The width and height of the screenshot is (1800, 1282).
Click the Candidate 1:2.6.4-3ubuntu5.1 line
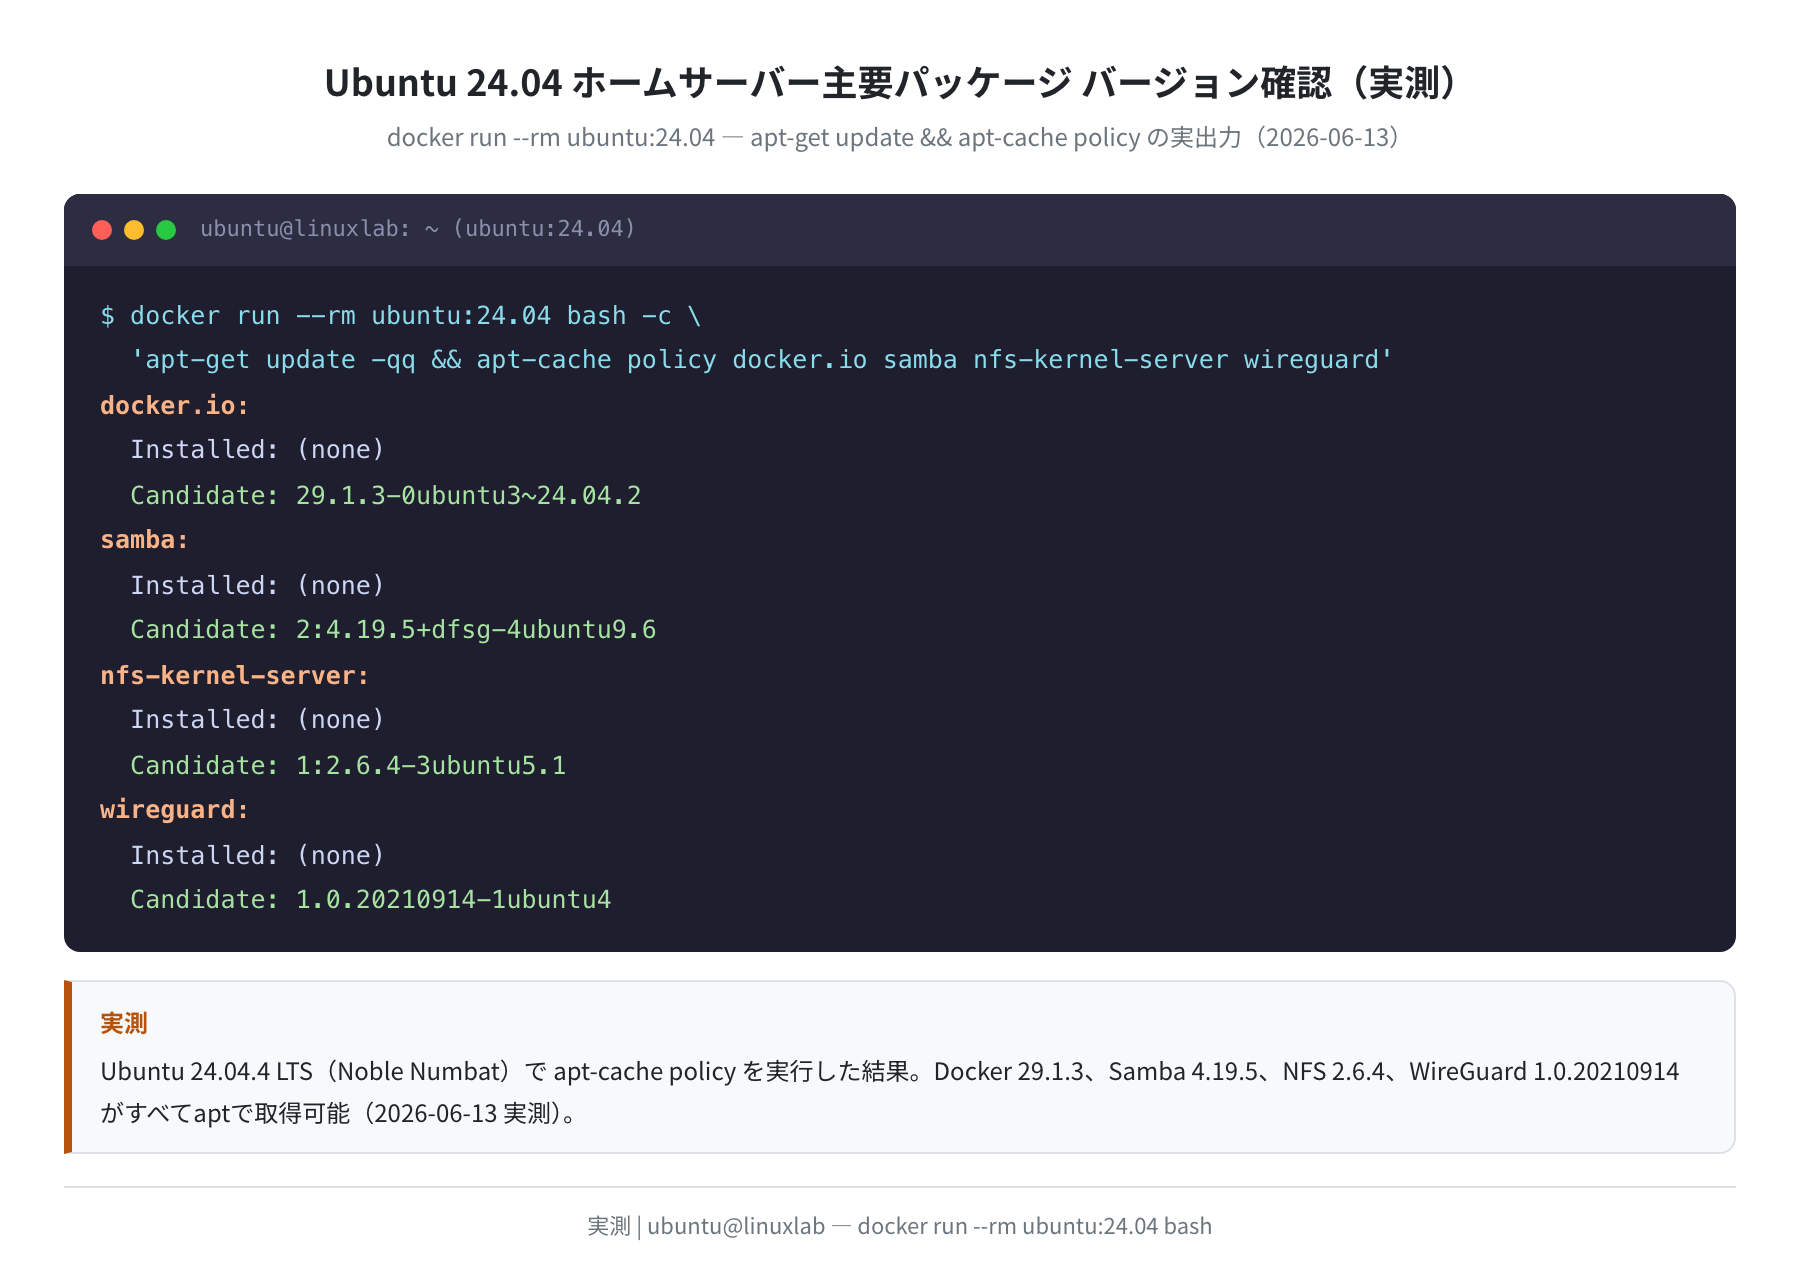point(348,765)
